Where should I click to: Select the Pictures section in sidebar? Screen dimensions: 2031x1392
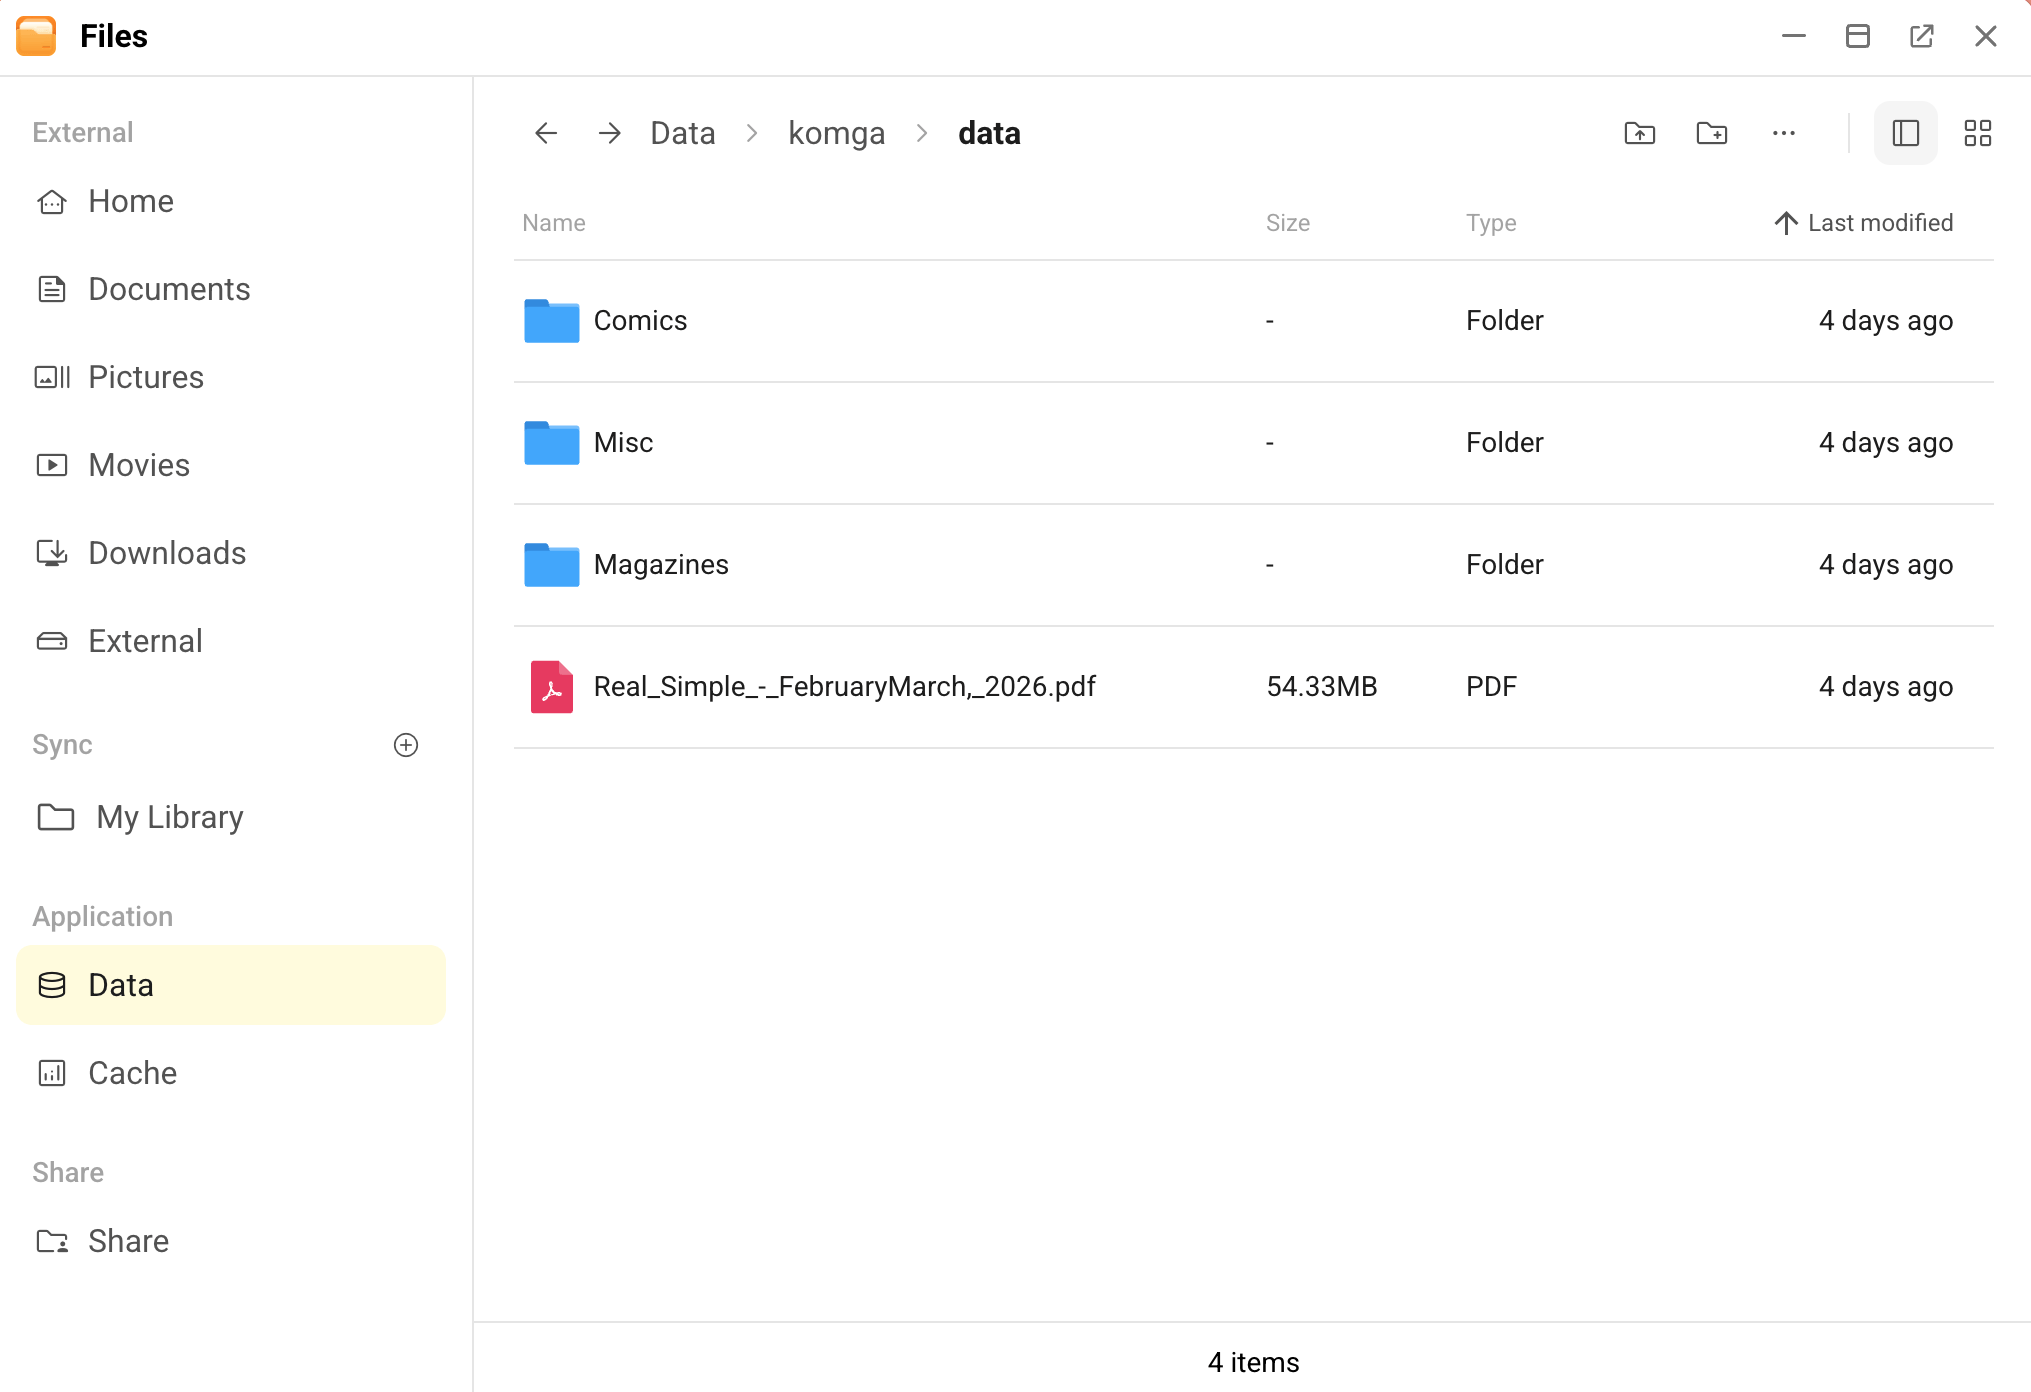pyautogui.click(x=145, y=377)
